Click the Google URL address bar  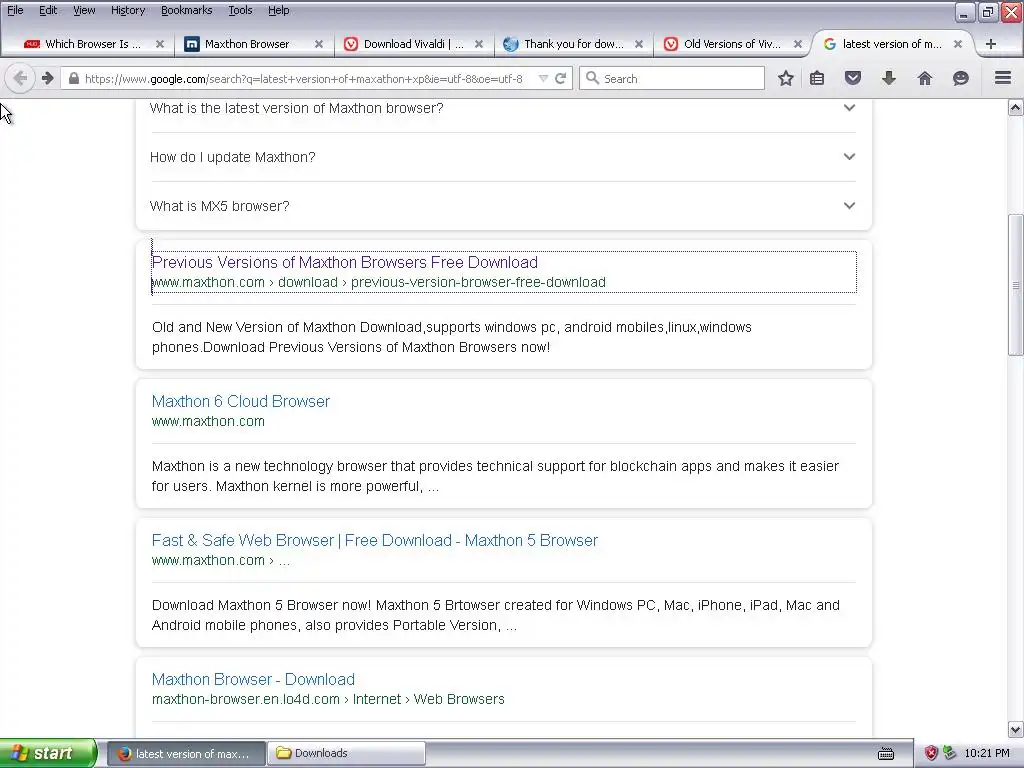pyautogui.click(x=303, y=79)
